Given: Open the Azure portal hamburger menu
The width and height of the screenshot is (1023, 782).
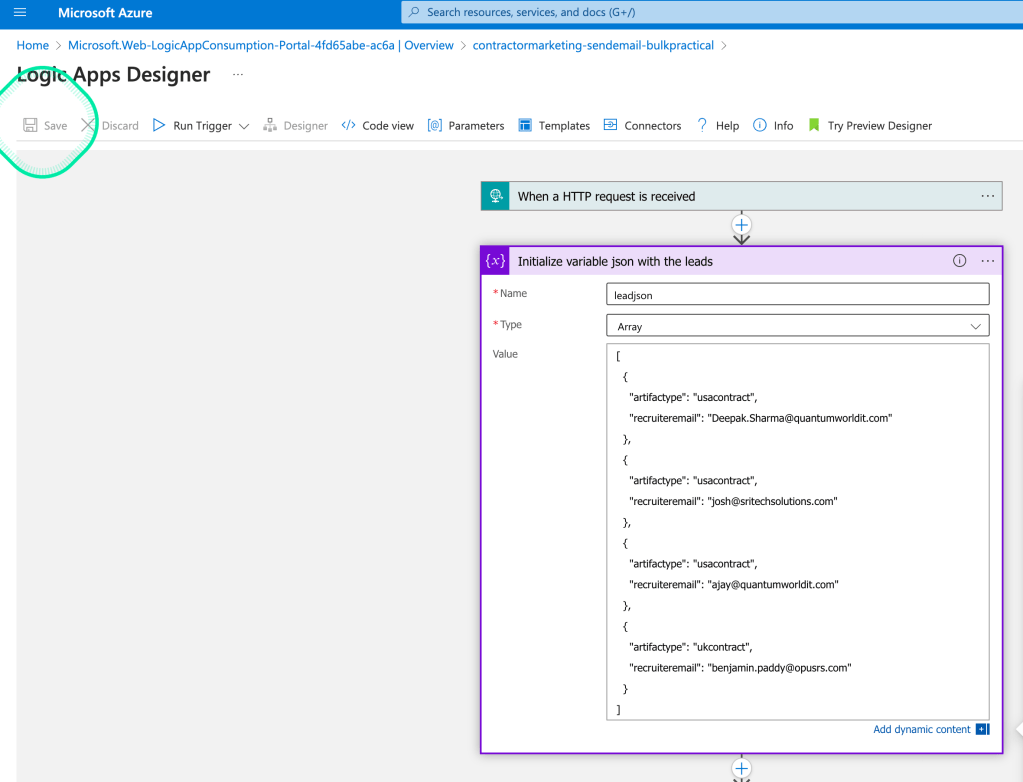Looking at the screenshot, I should click(x=20, y=12).
